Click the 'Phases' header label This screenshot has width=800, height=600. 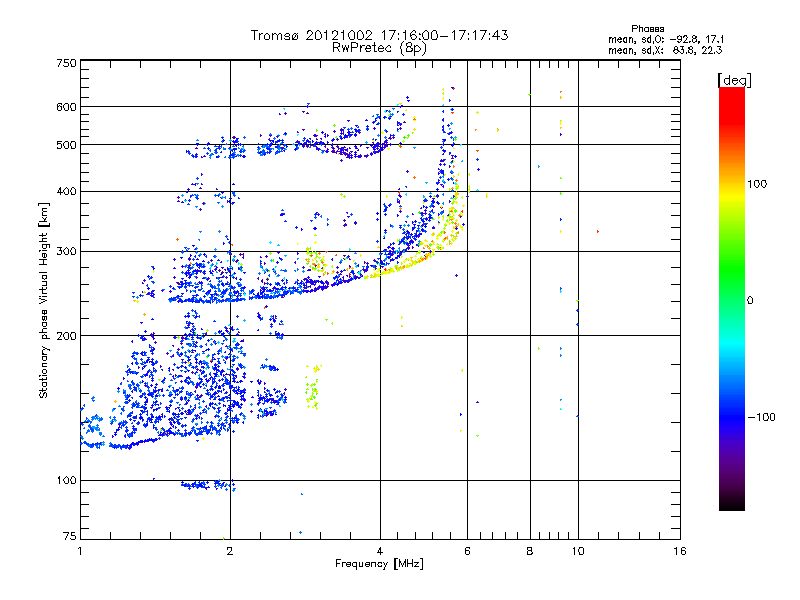pos(647,29)
